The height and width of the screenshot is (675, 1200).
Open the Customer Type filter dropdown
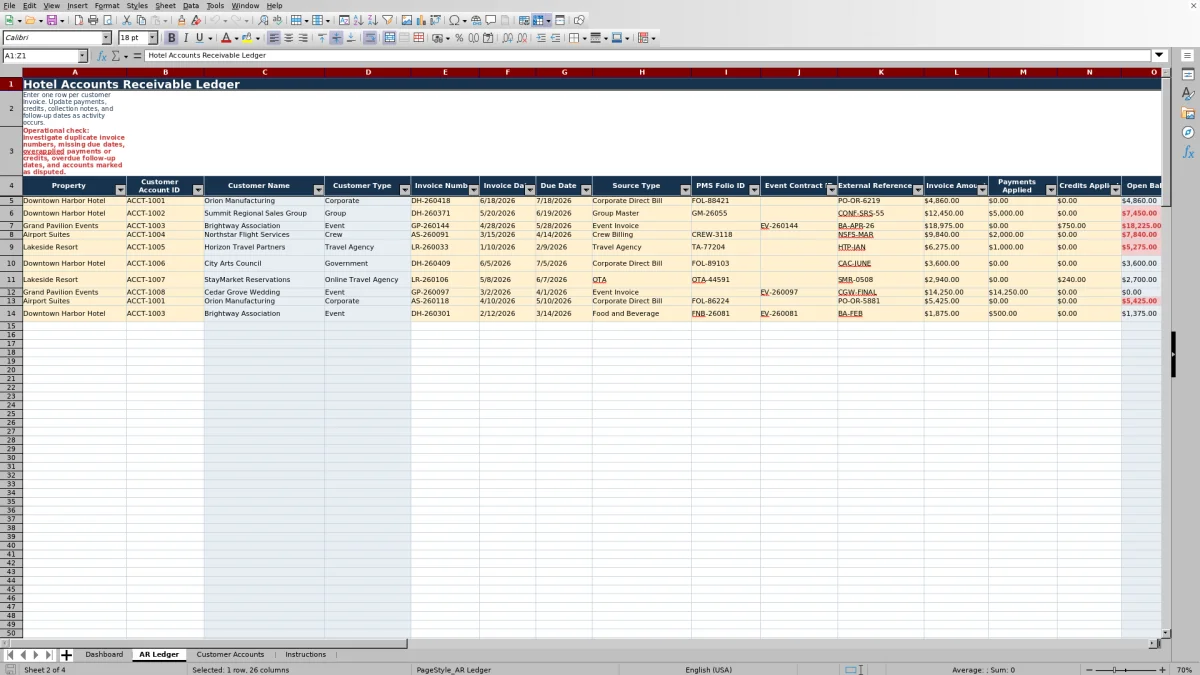coord(405,190)
